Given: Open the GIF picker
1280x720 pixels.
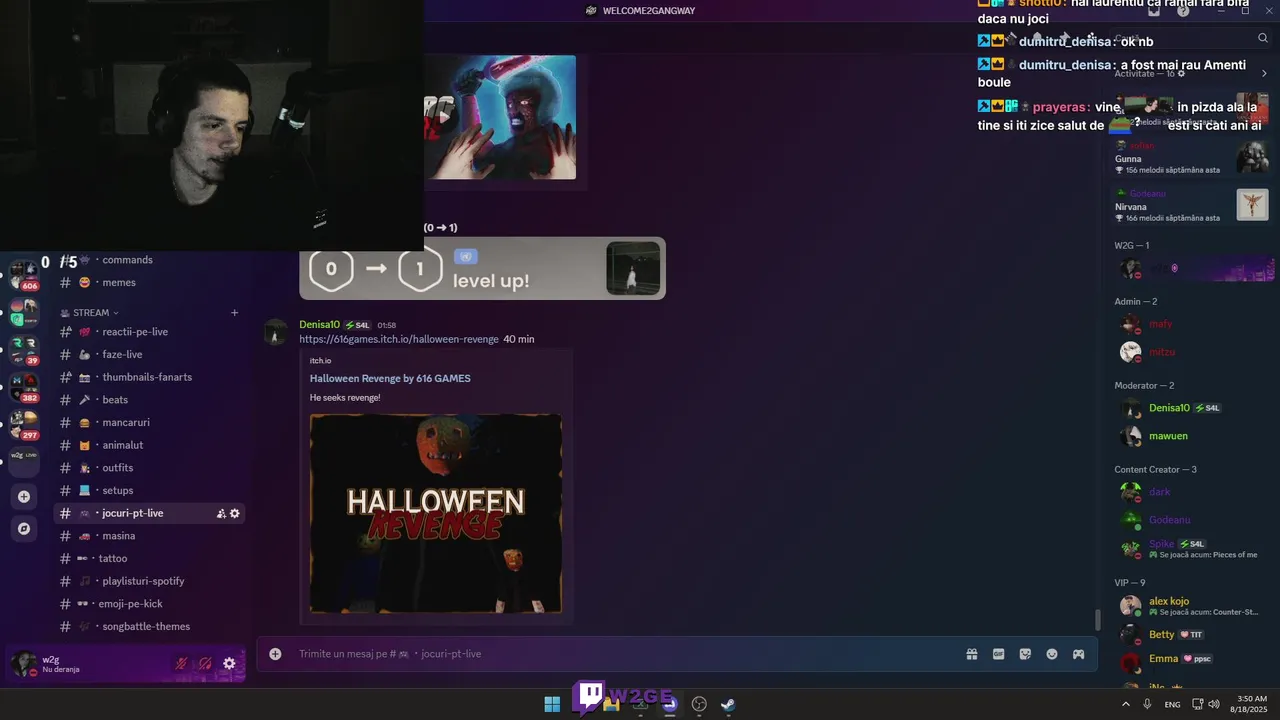Looking at the screenshot, I should pyautogui.click(x=998, y=654).
